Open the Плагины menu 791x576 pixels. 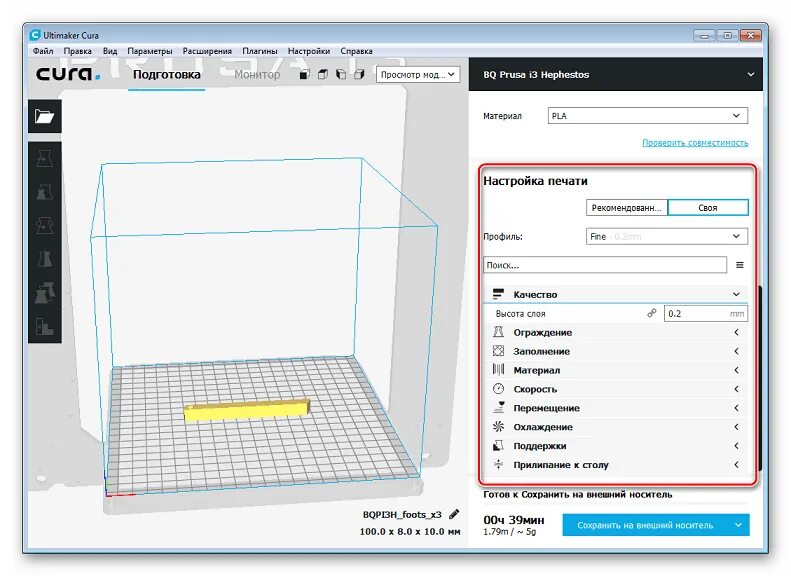(x=260, y=51)
